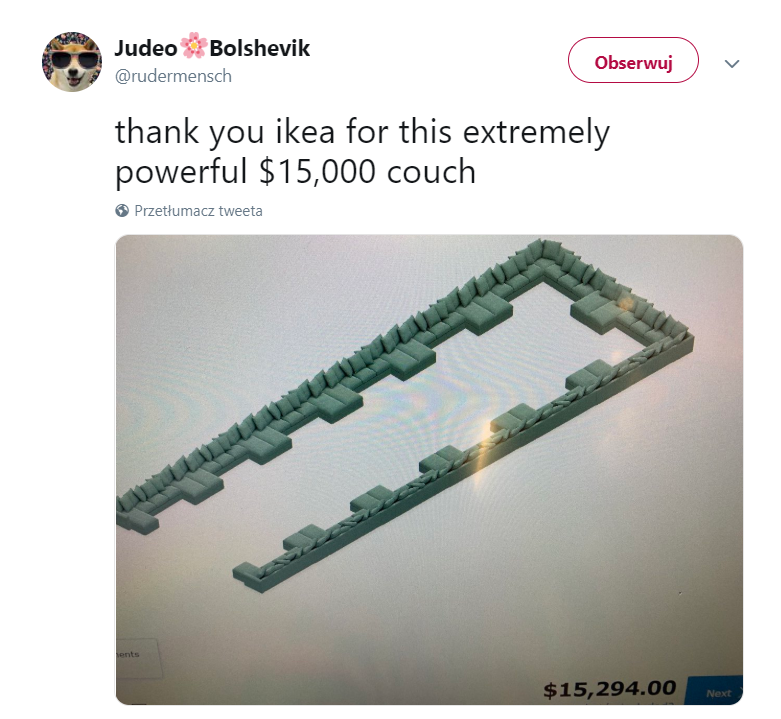Click the cherry blossom emoji in the name
The image size is (781, 719).
(x=193, y=46)
